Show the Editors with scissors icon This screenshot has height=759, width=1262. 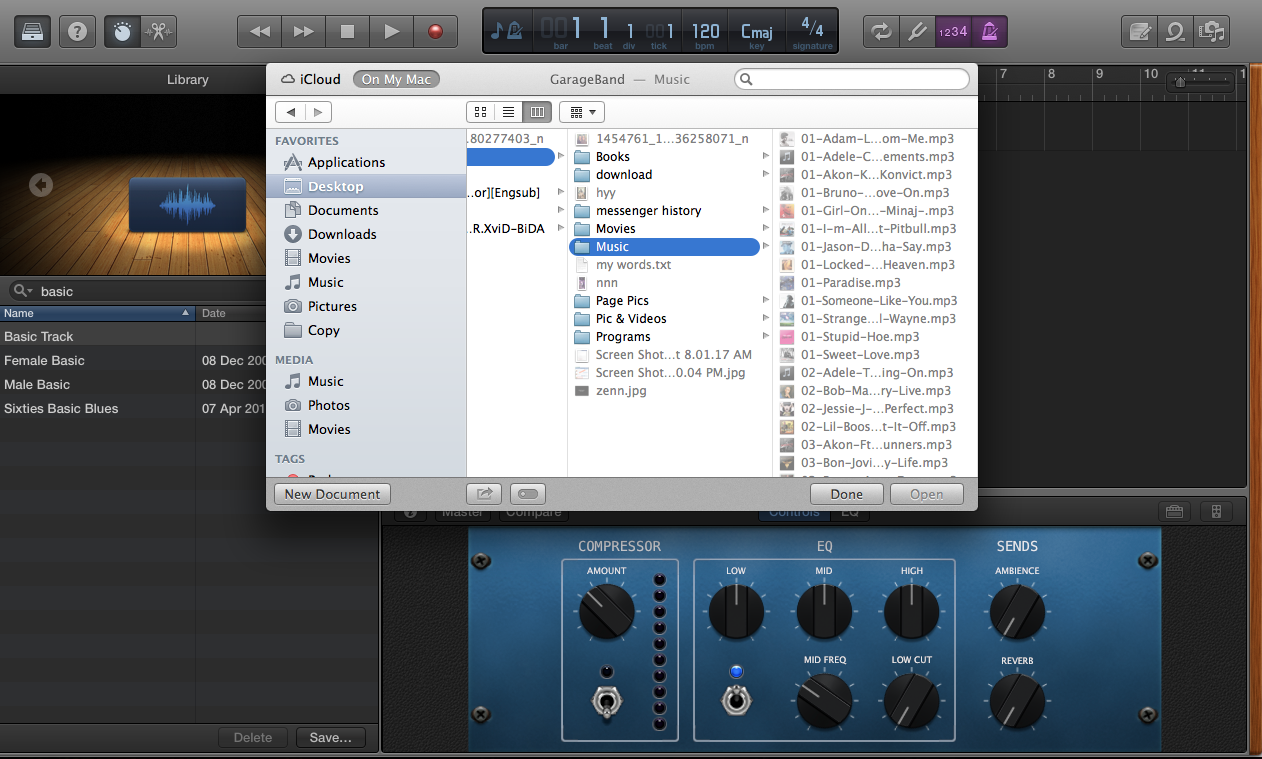point(156,31)
